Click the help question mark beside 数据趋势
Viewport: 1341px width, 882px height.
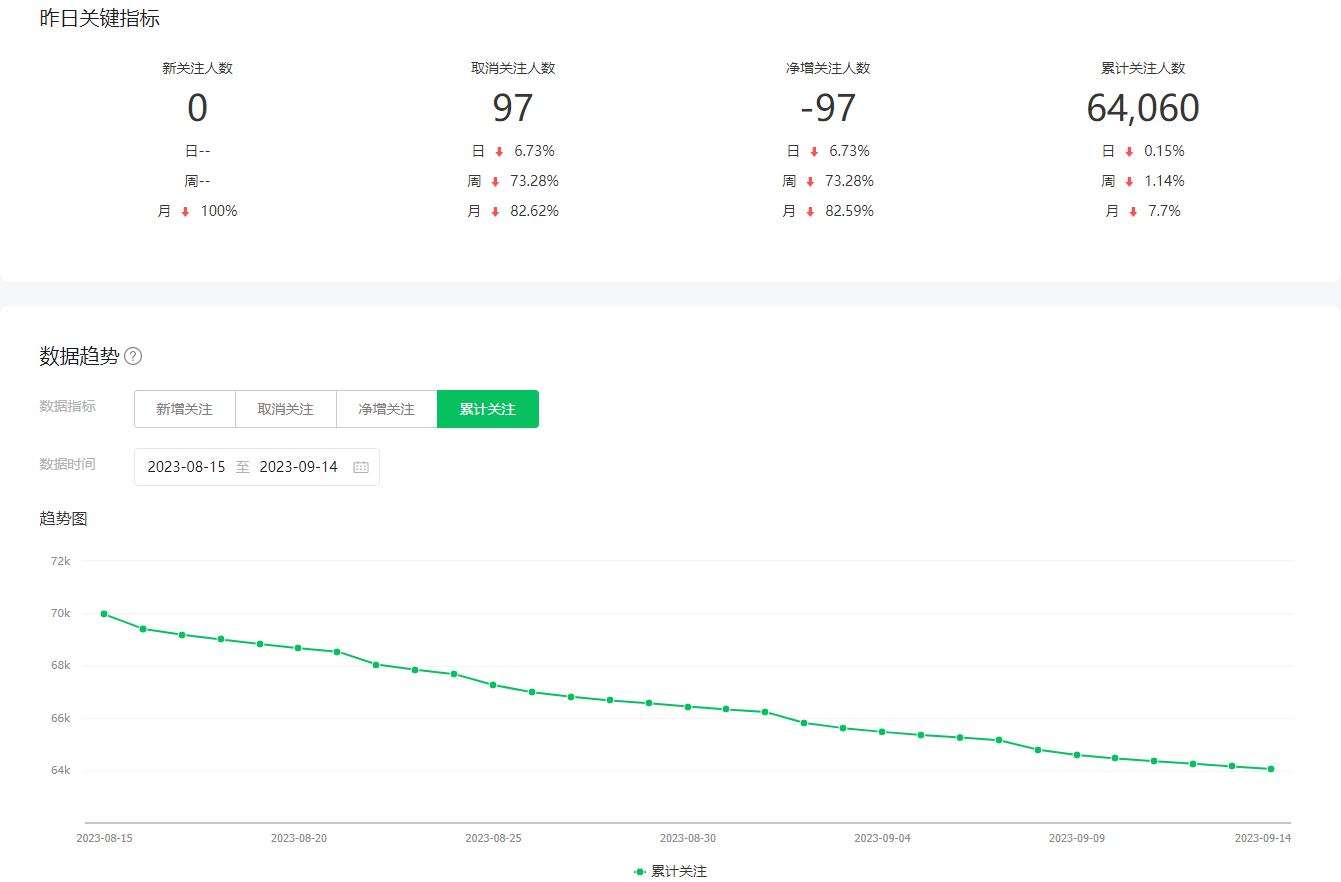click(133, 356)
